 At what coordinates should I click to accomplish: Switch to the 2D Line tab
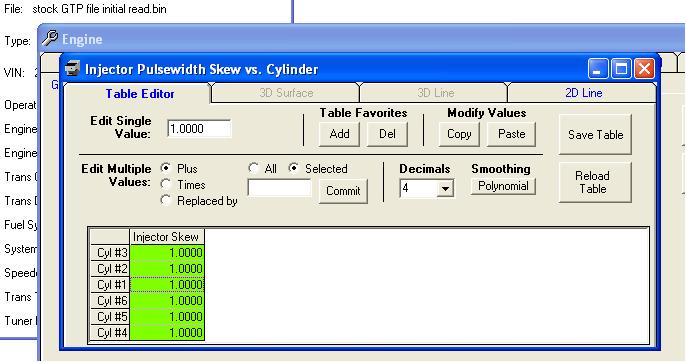tap(583, 93)
